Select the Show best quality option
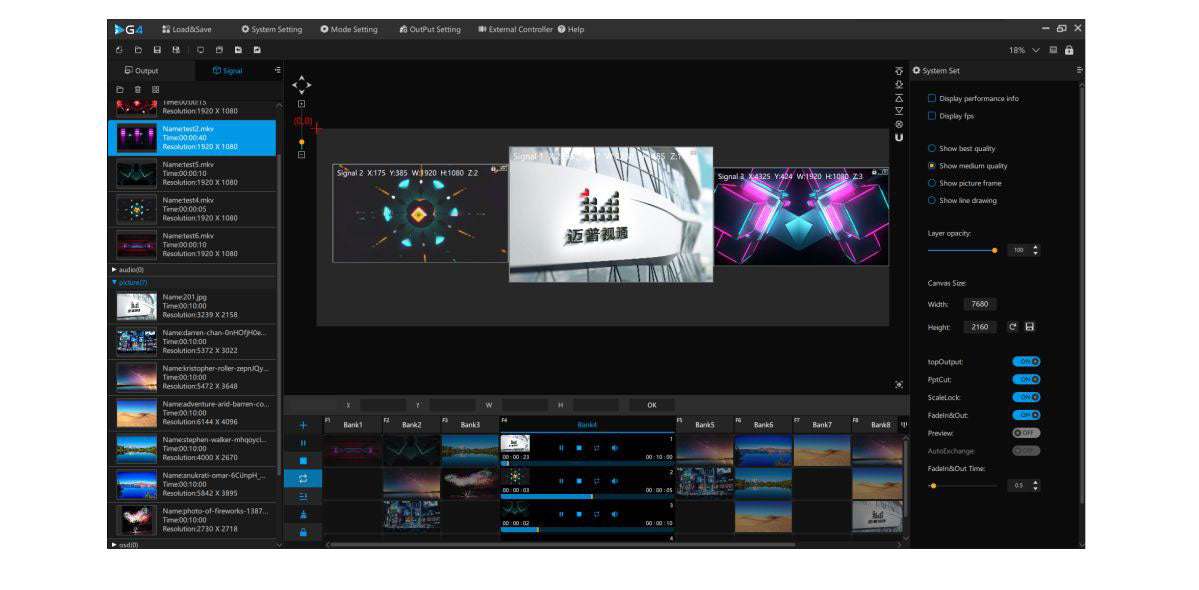 pyautogui.click(x=932, y=148)
